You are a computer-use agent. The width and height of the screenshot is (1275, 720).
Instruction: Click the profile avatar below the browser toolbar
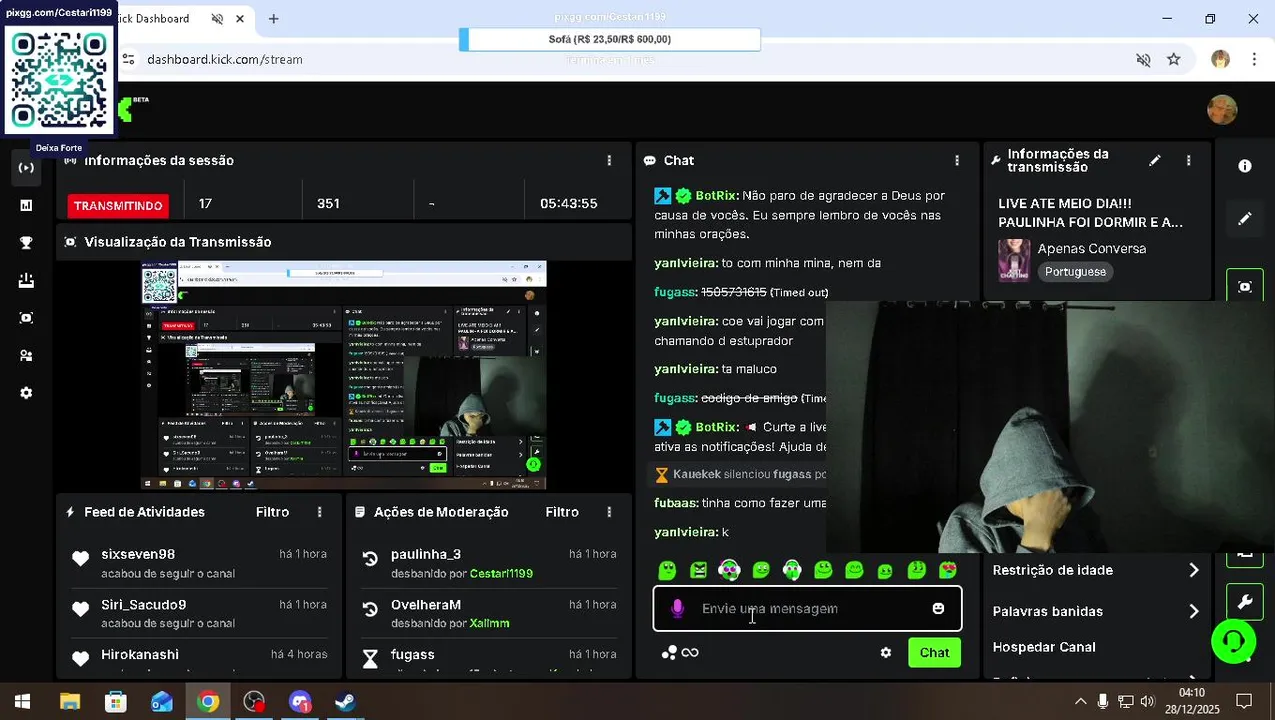pyautogui.click(x=1222, y=109)
